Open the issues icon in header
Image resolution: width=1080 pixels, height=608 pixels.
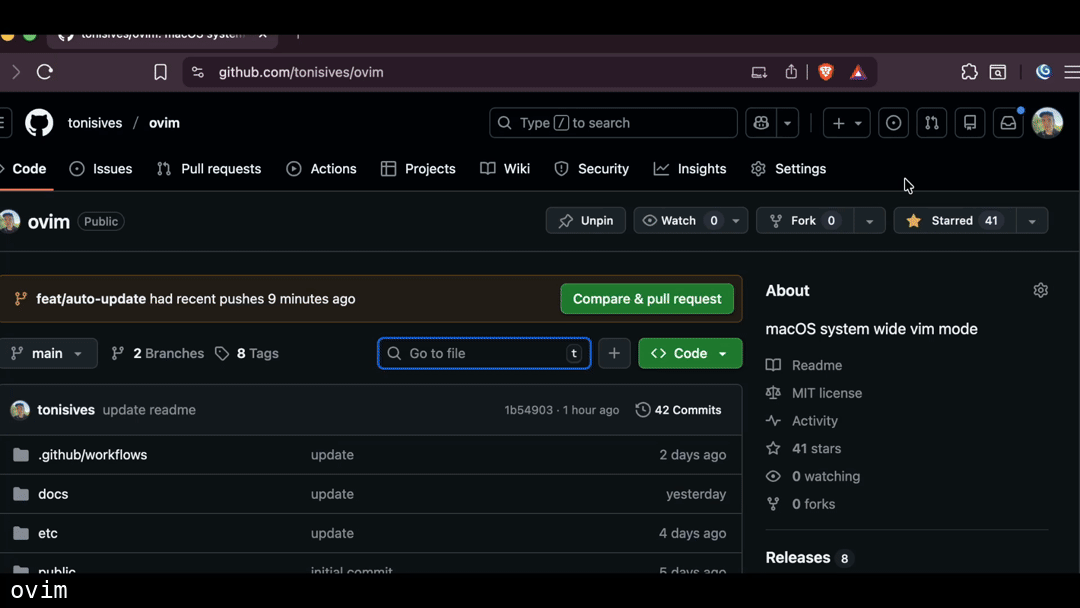tap(893, 123)
